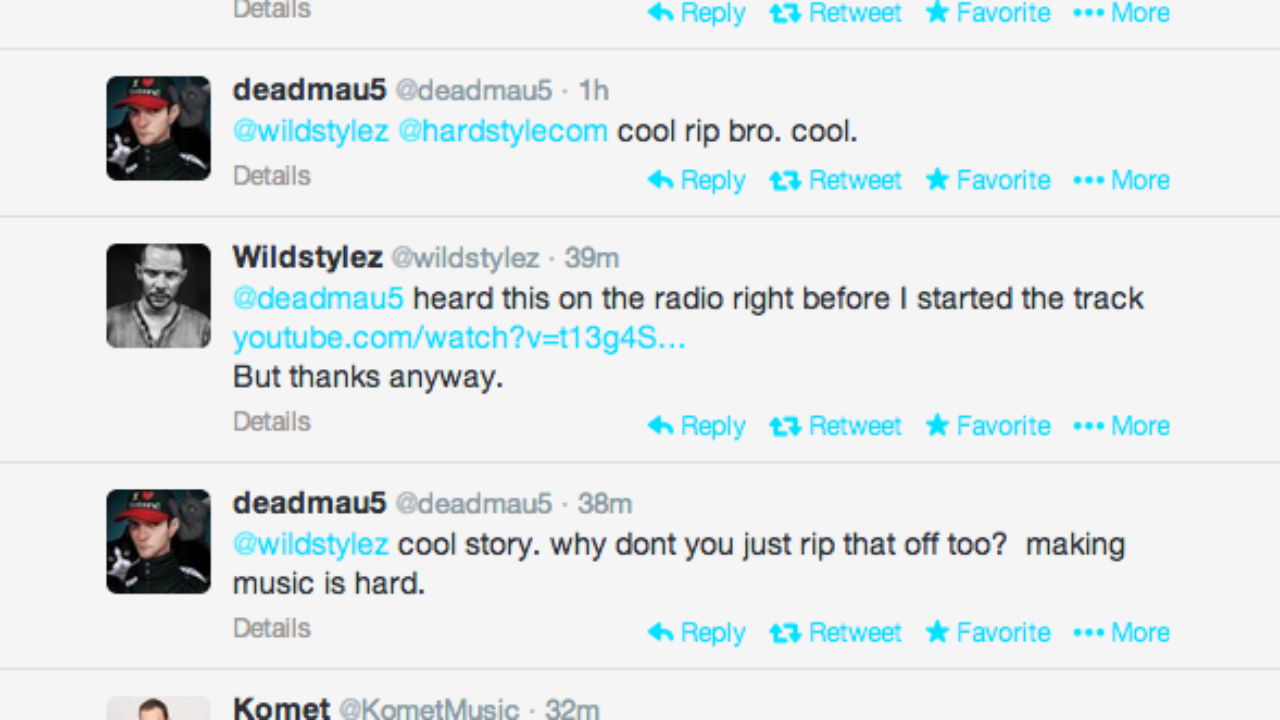Open the youtube.com link in Wildstylez's tweet
Screen dimensions: 1280x720
(x=459, y=338)
